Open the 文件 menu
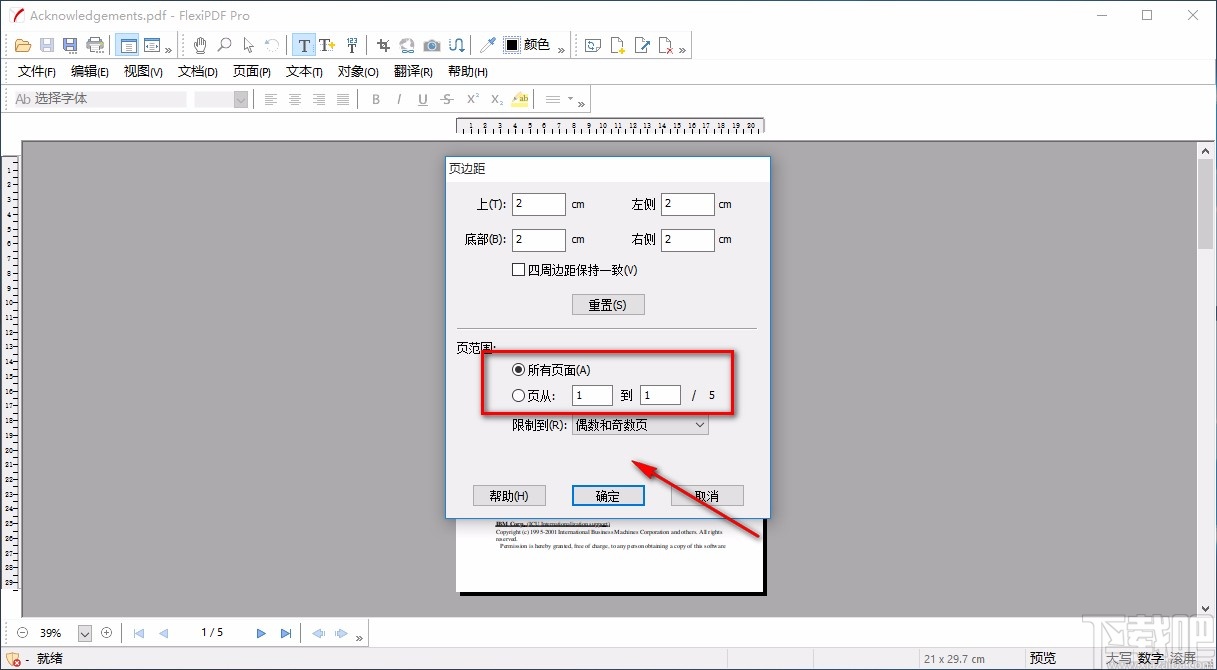The height and width of the screenshot is (670, 1217). tap(36, 71)
